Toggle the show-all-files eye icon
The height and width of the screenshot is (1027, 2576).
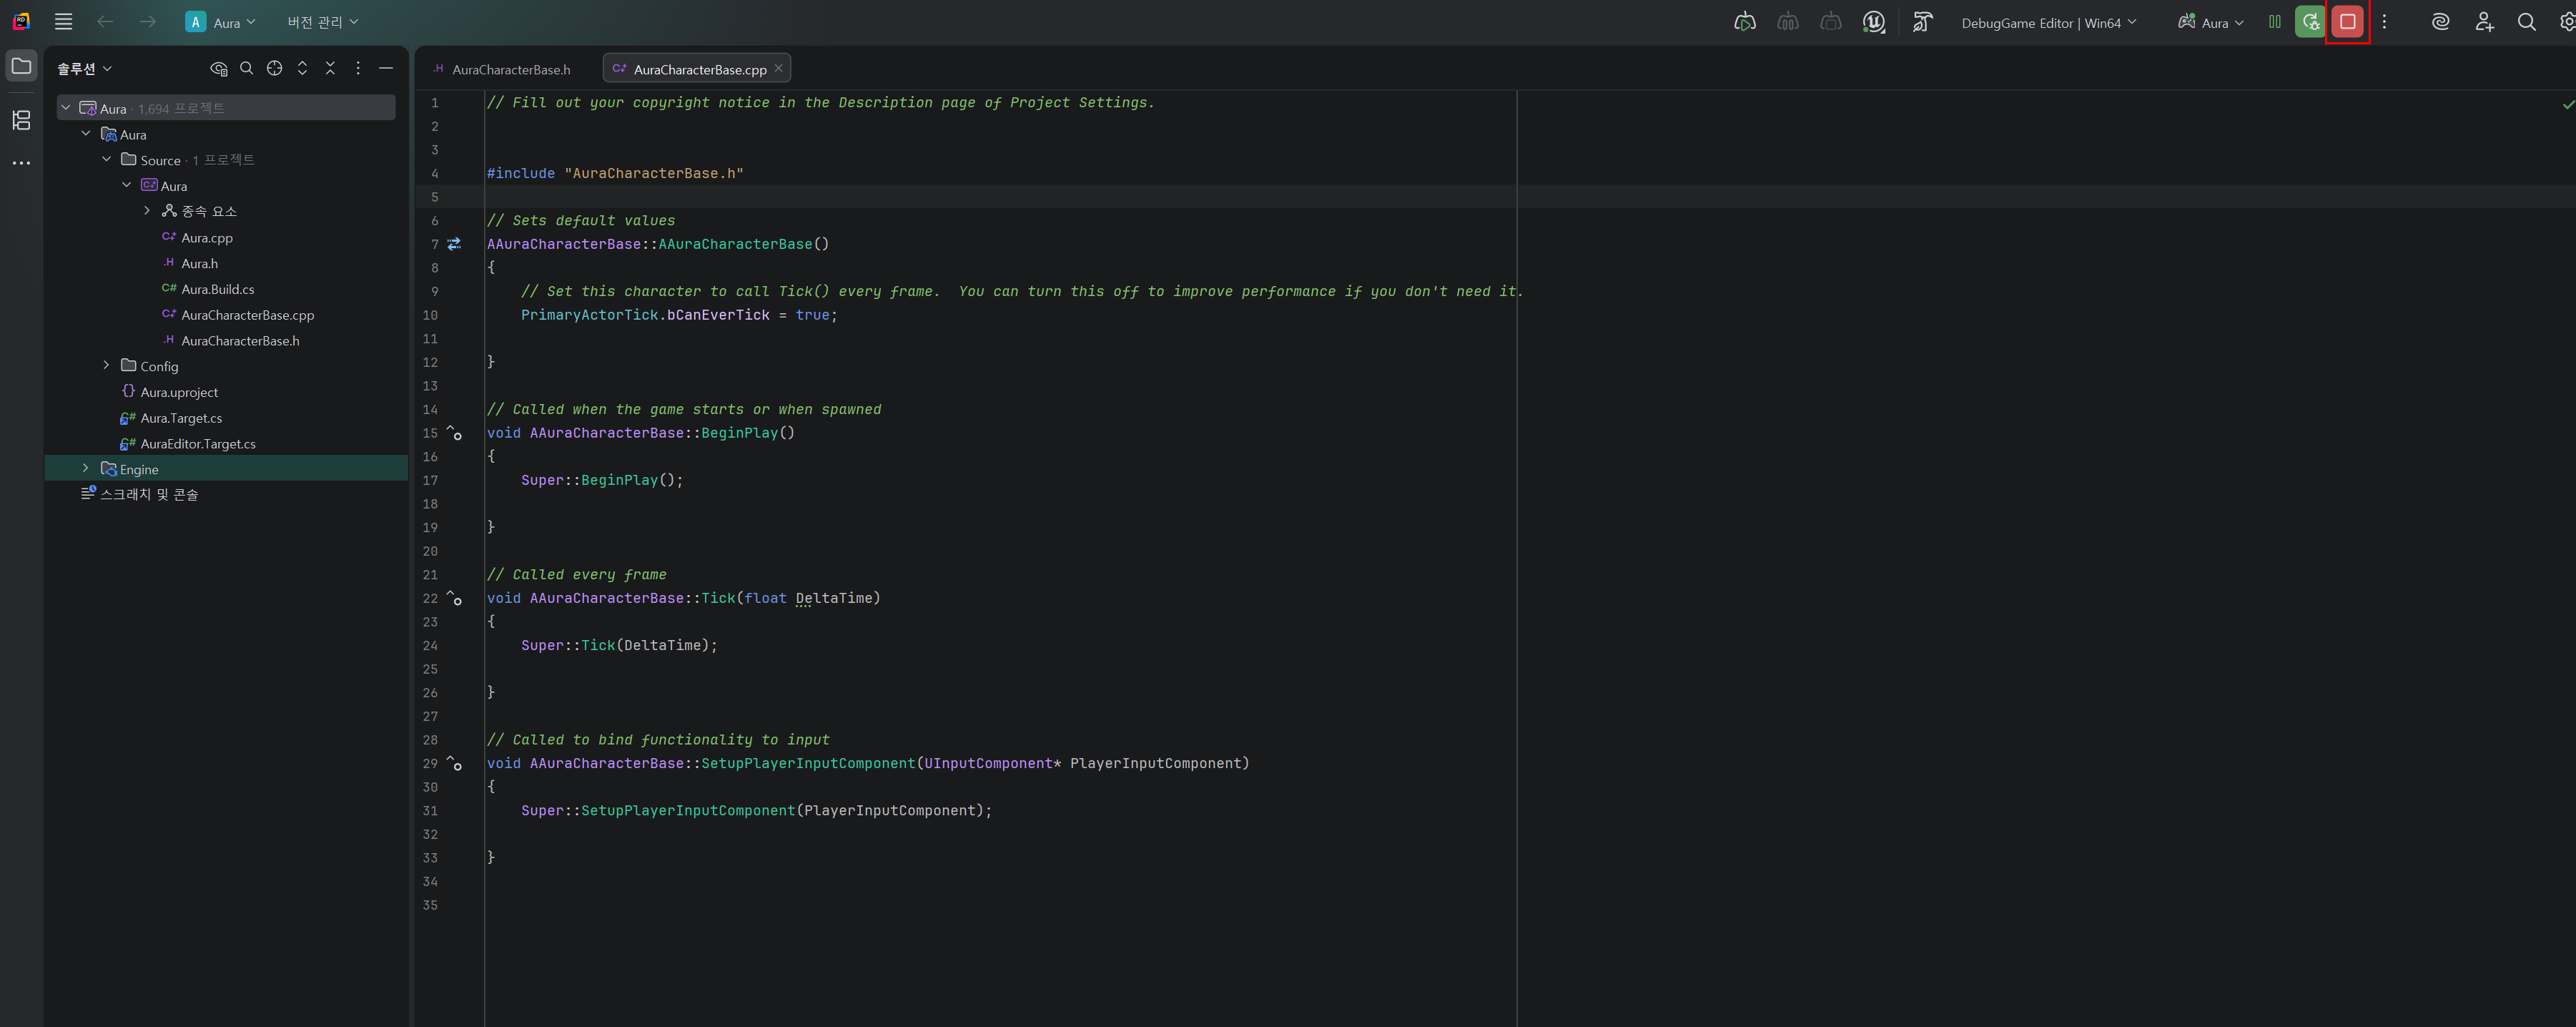[x=218, y=68]
